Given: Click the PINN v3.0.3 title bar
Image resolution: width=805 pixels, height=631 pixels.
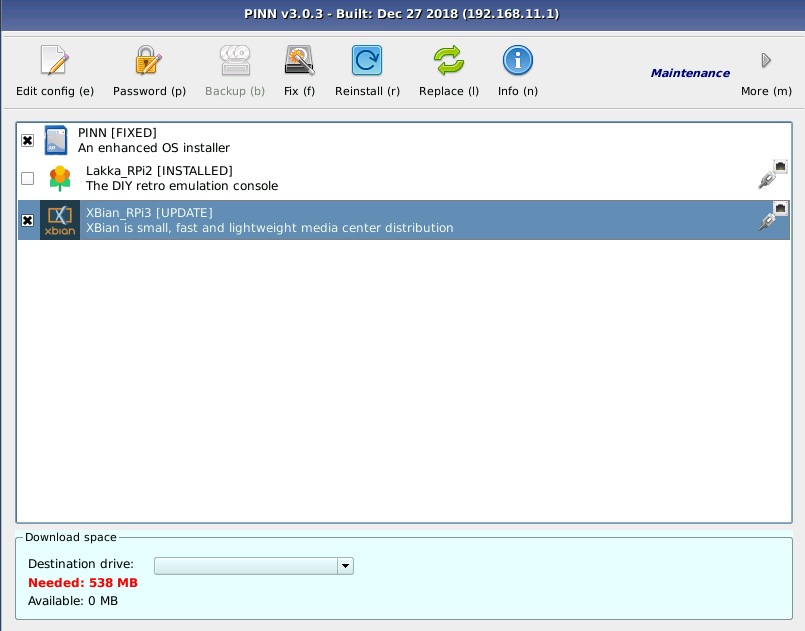Looking at the screenshot, I should [x=402, y=14].
